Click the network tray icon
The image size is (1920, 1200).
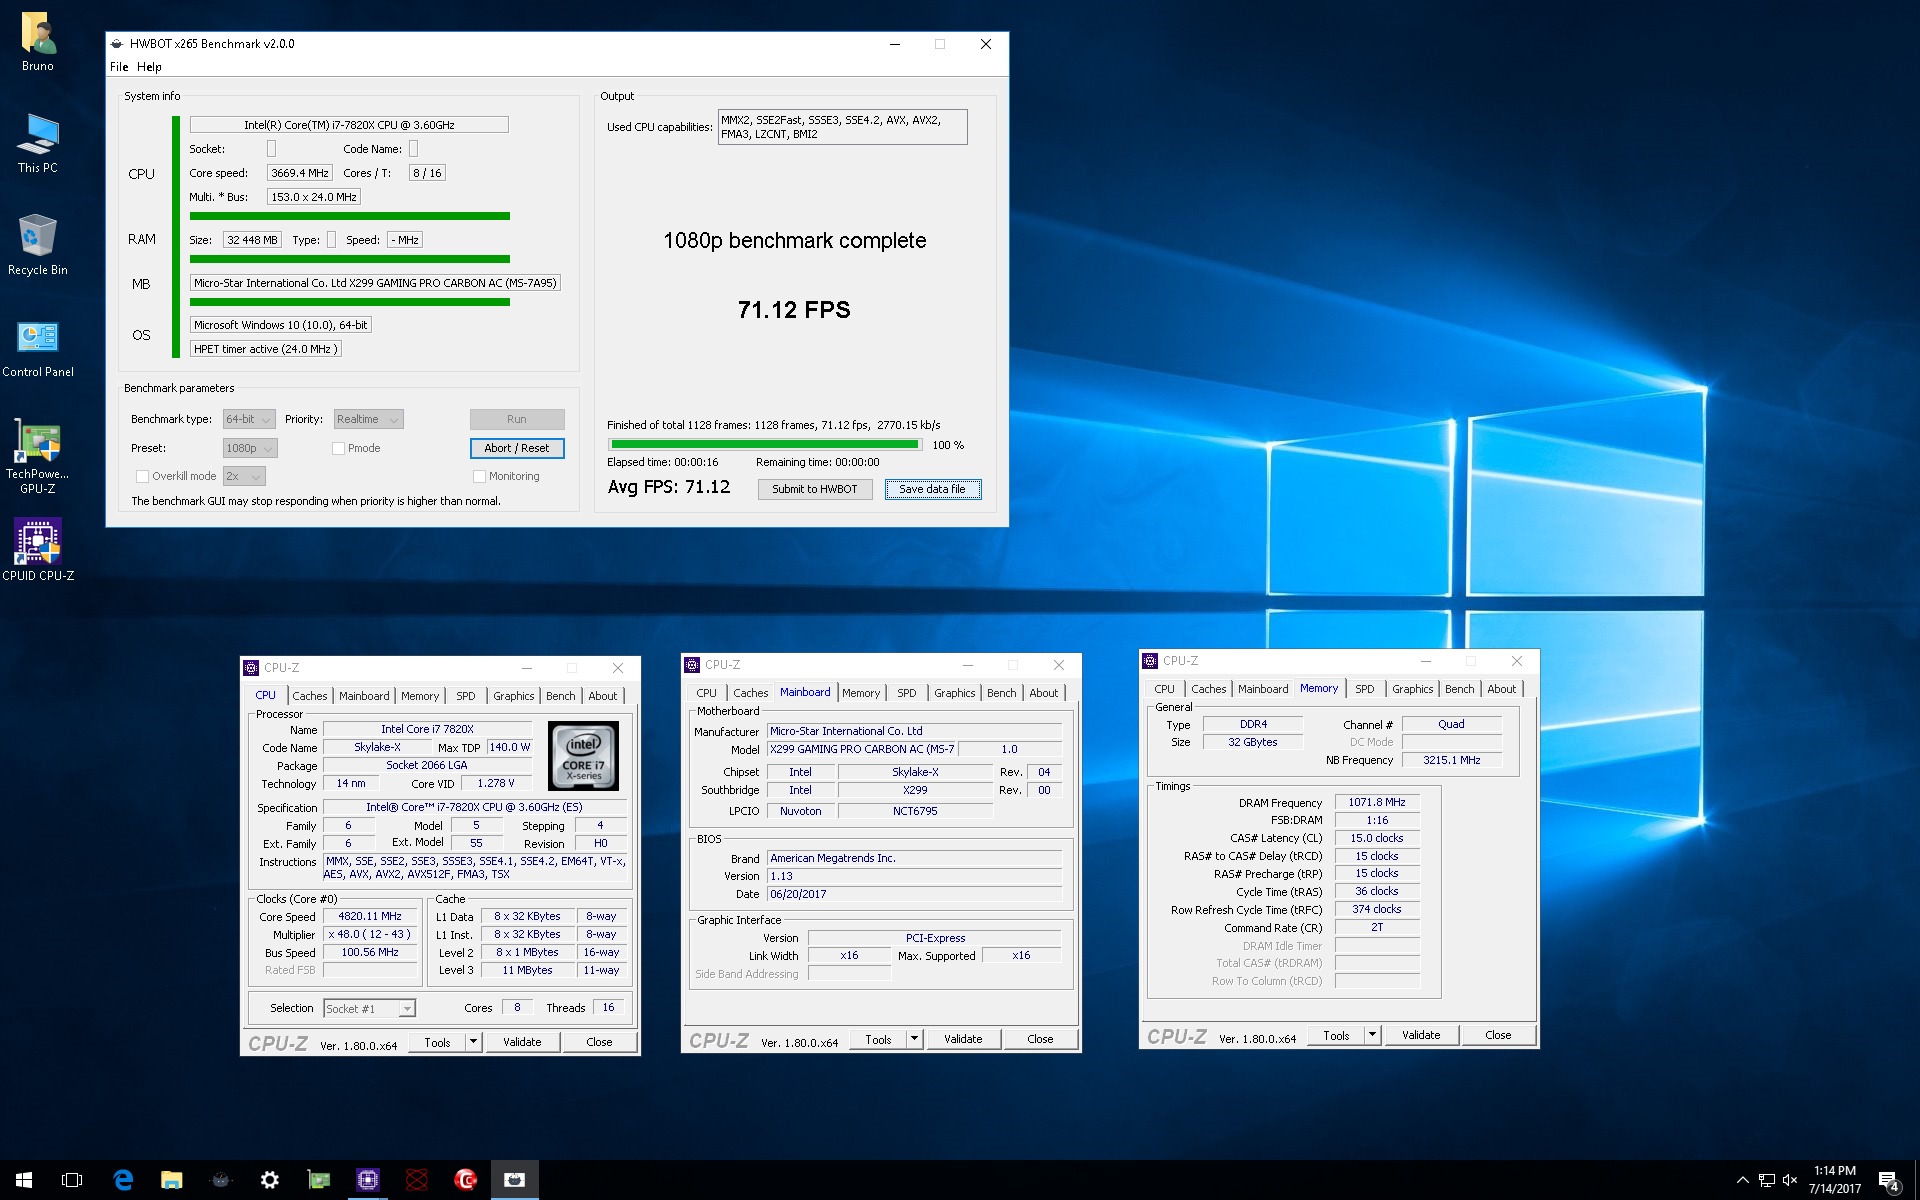pos(1767,1180)
